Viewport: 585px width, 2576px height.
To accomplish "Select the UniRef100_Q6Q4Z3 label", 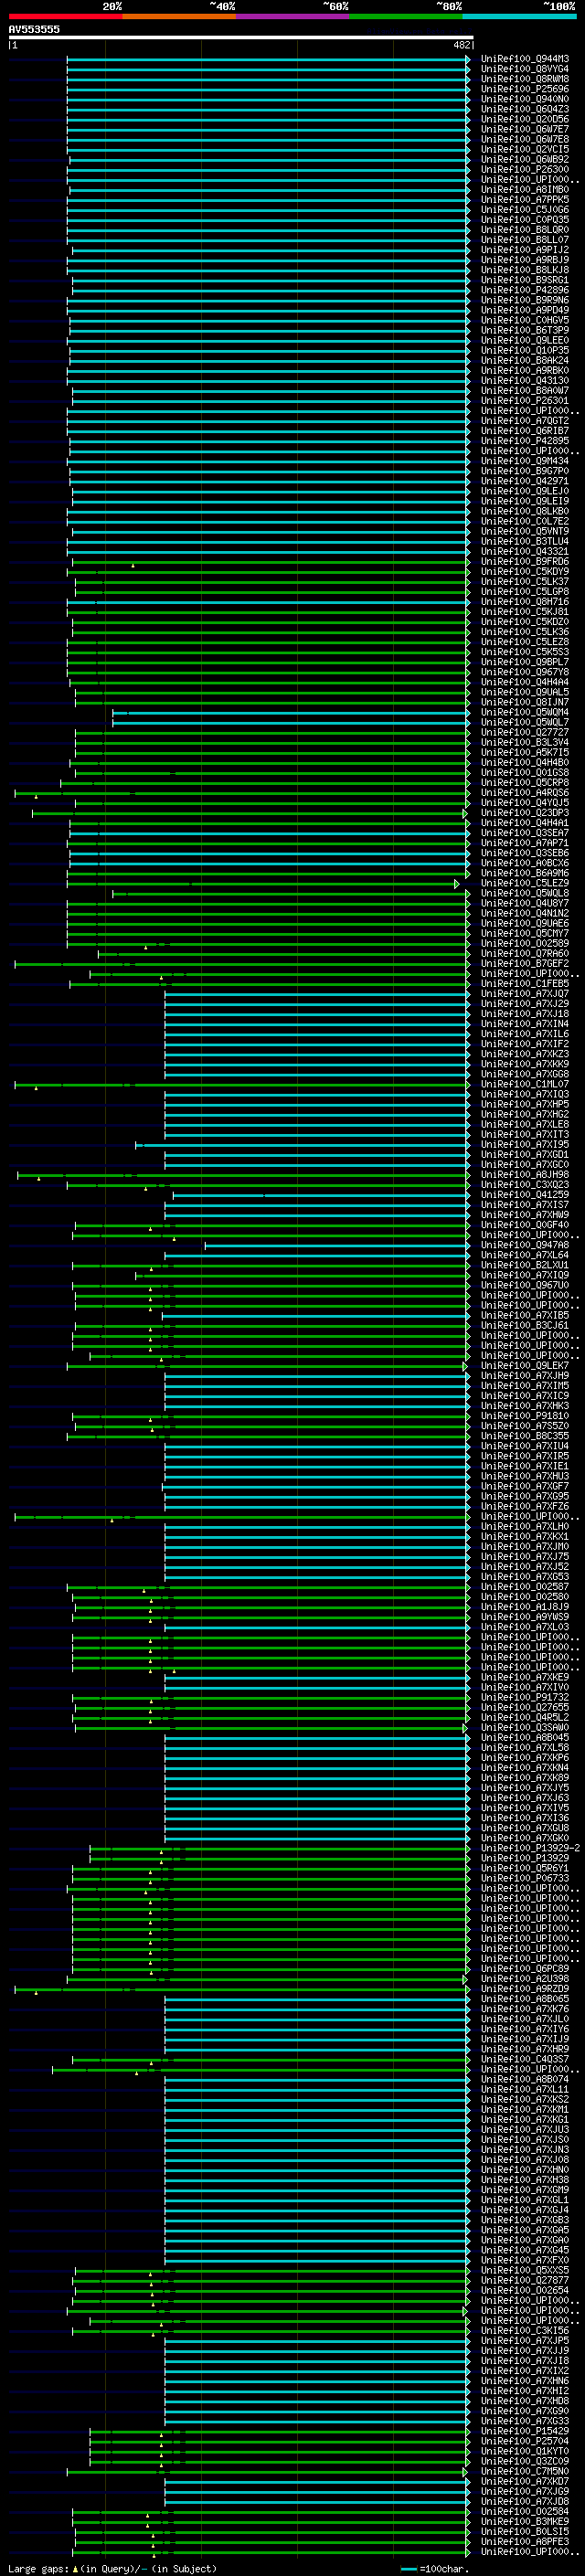I will point(525,109).
